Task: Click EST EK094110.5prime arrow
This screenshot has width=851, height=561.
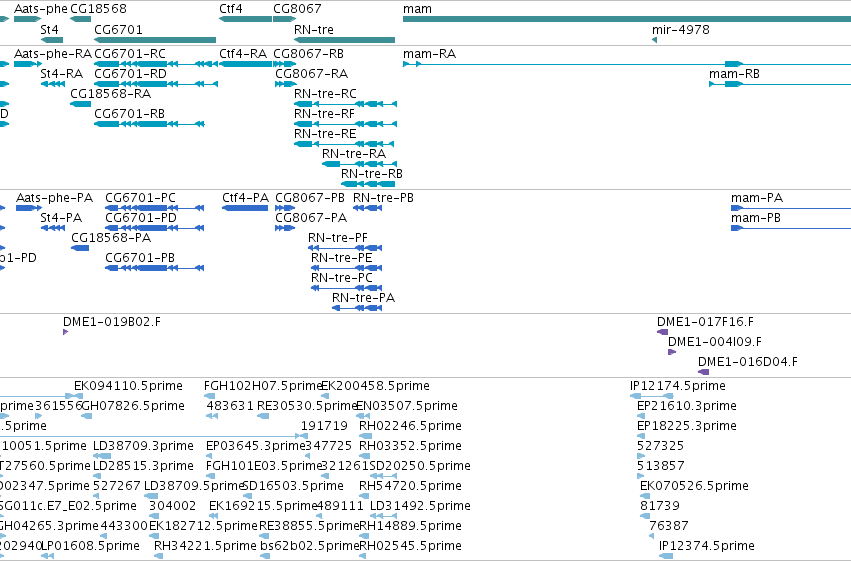Action: pos(79,396)
